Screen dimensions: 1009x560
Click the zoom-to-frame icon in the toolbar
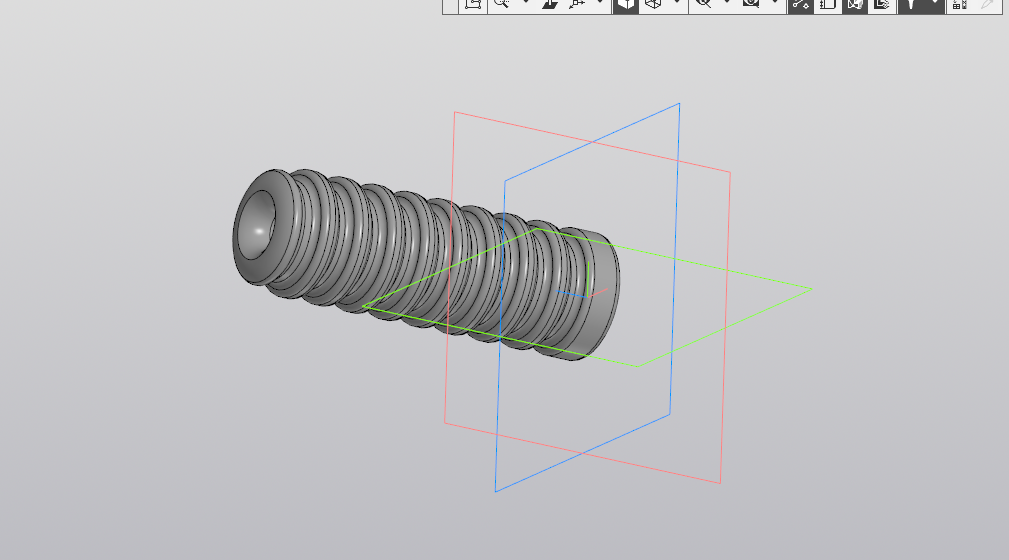point(473,4)
